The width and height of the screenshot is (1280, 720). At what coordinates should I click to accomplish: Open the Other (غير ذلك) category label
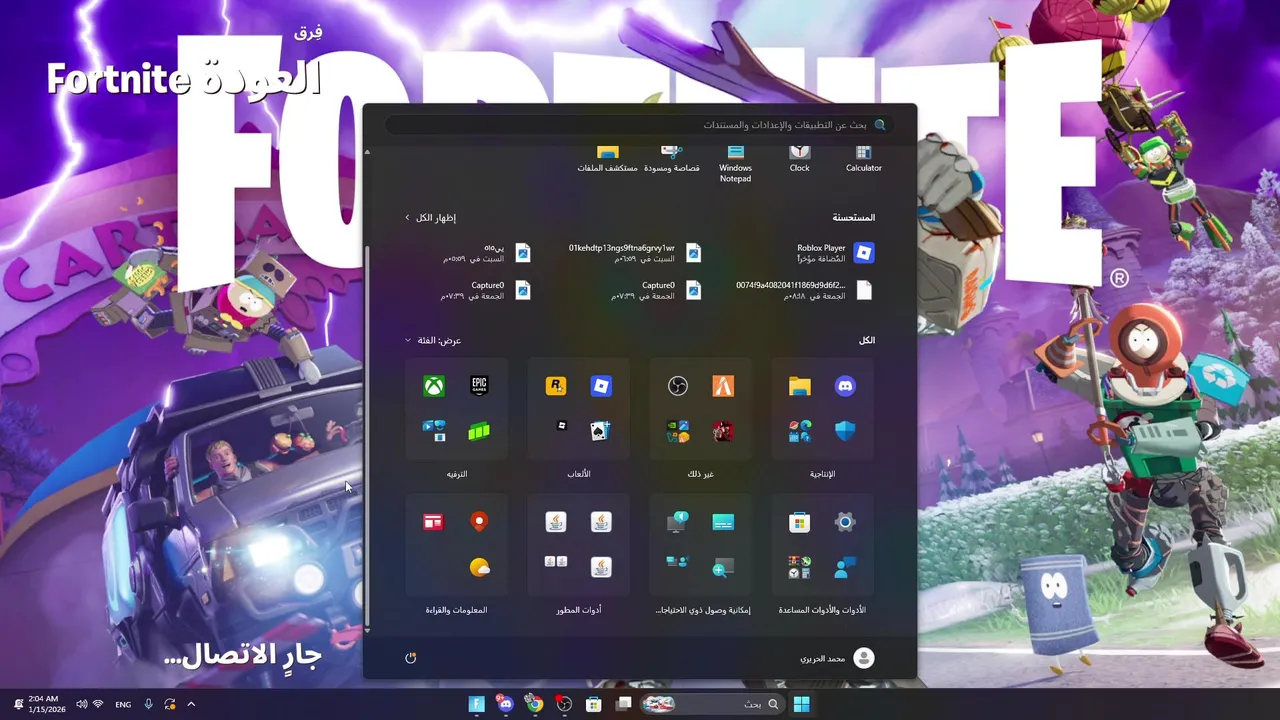[701, 474]
